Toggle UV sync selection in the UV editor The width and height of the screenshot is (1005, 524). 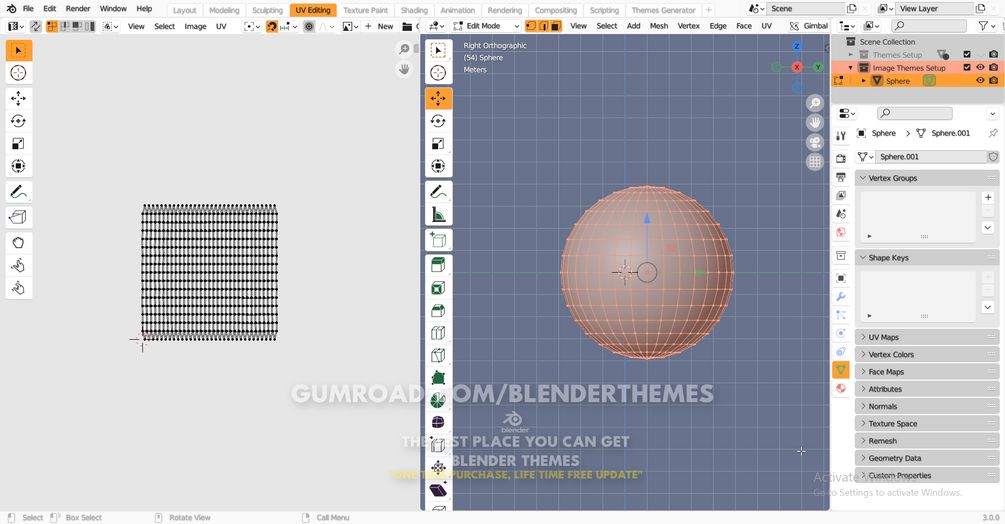pyautogui.click(x=35, y=26)
